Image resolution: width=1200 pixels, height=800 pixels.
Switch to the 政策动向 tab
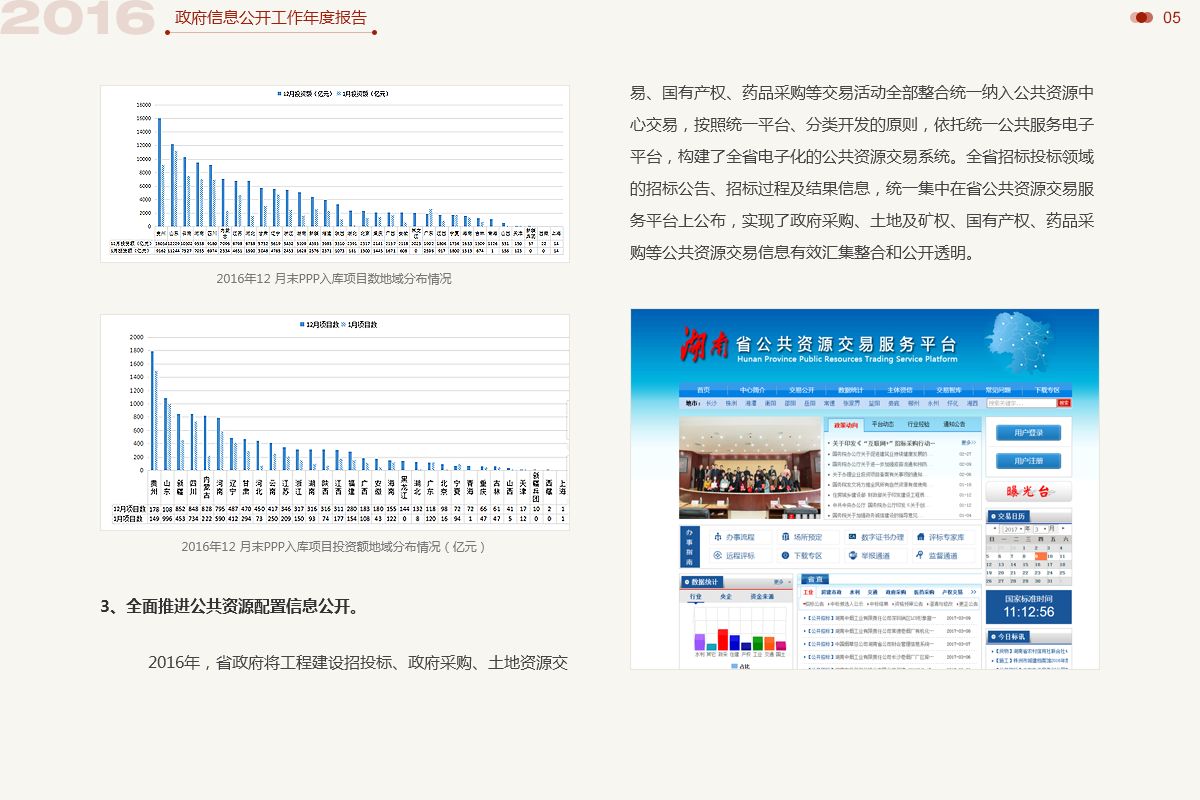pos(846,425)
